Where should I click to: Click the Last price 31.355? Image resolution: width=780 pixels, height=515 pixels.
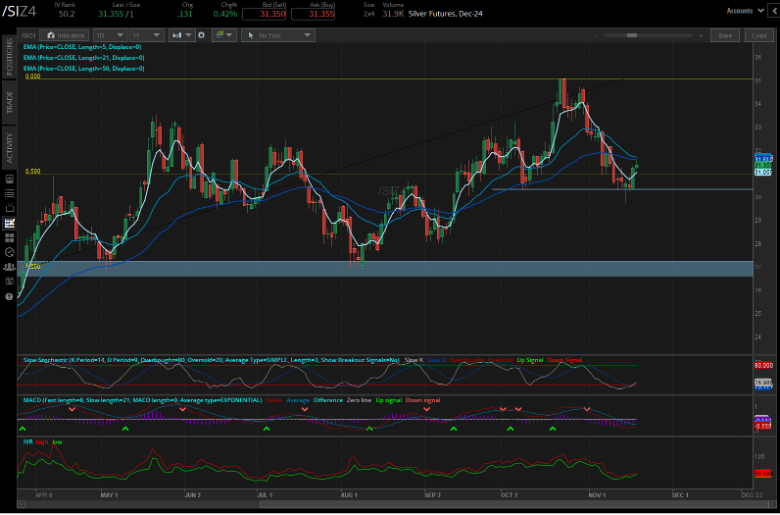pyautogui.click(x=110, y=14)
